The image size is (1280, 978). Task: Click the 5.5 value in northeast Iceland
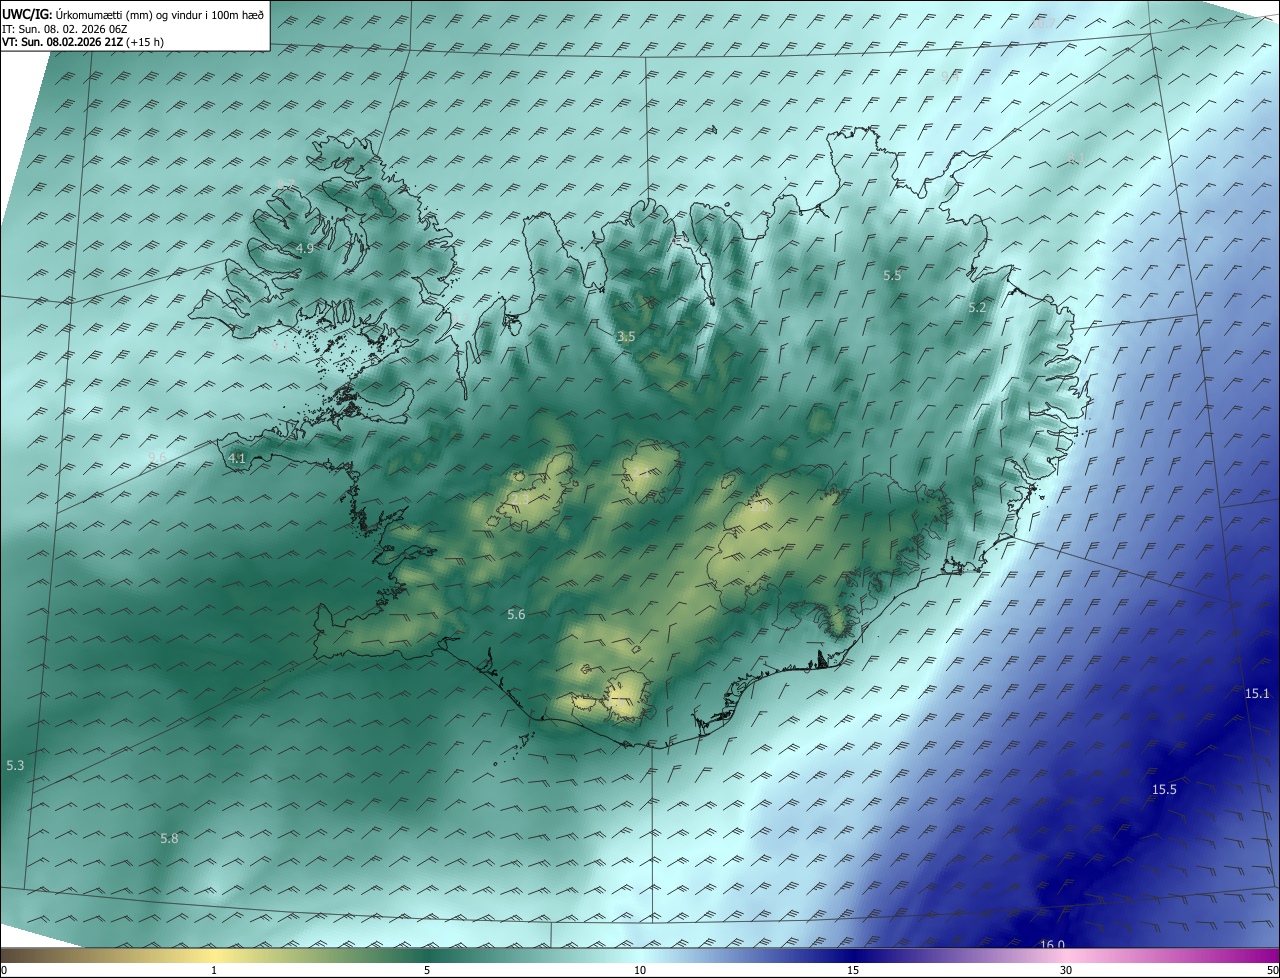click(x=892, y=275)
